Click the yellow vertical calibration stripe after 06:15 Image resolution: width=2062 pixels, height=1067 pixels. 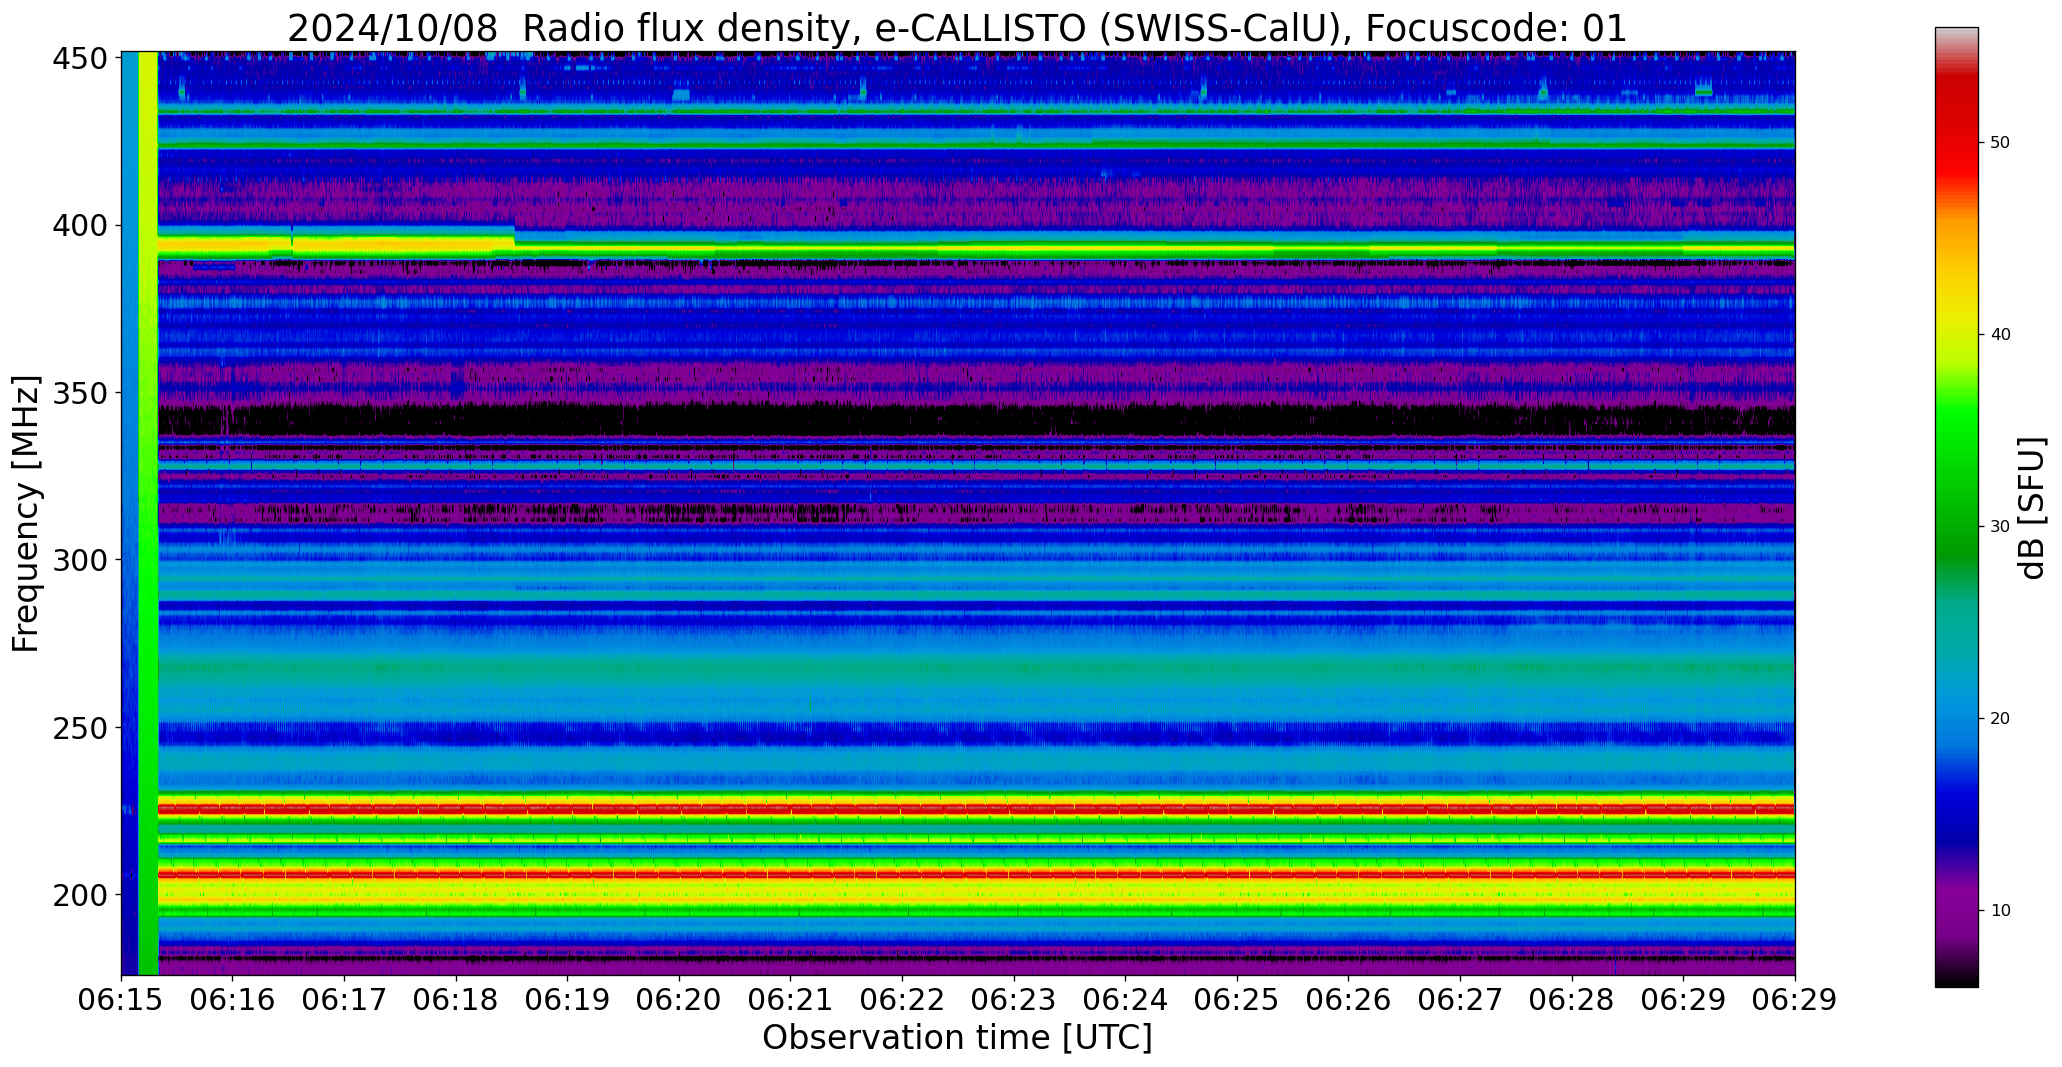[x=148, y=514]
